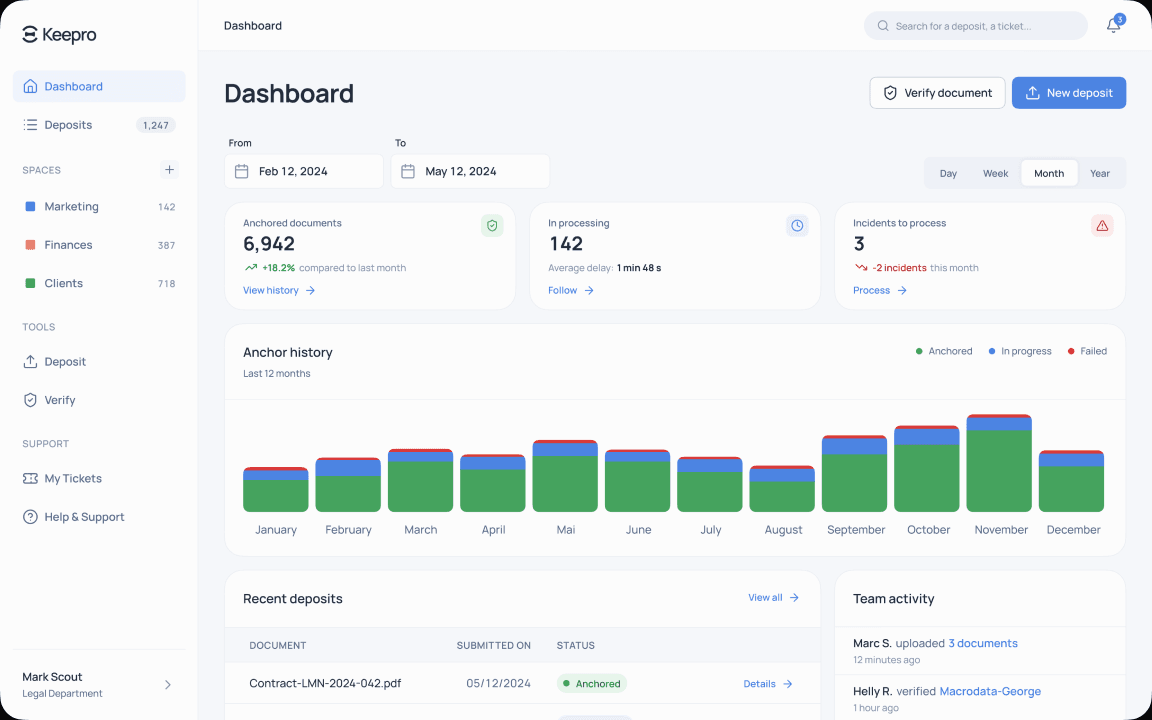Viewport: 1152px width, 720px height.
Task: Click the upload icon in New deposit button
Action: (1032, 93)
